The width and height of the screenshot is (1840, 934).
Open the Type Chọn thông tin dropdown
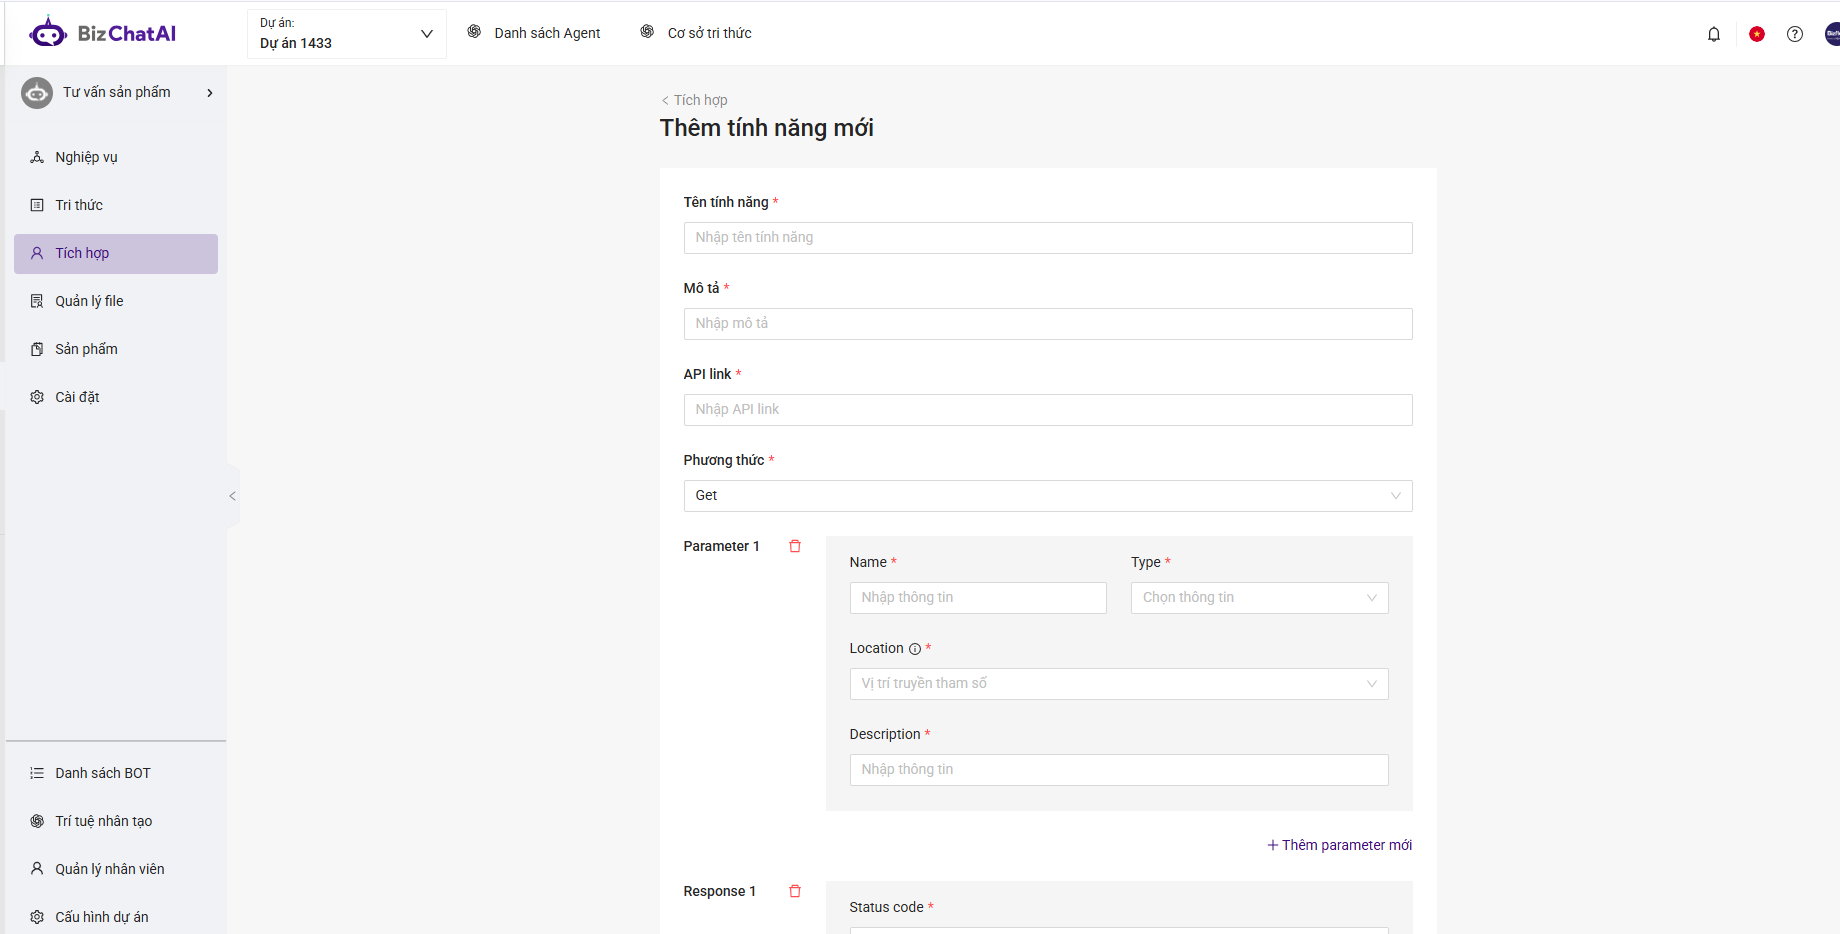coord(1259,598)
